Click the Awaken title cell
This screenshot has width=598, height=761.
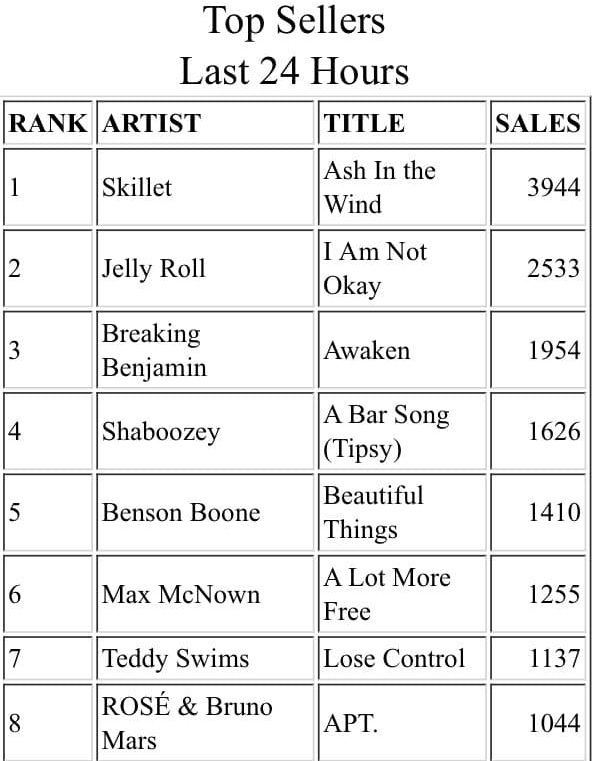(x=402, y=350)
